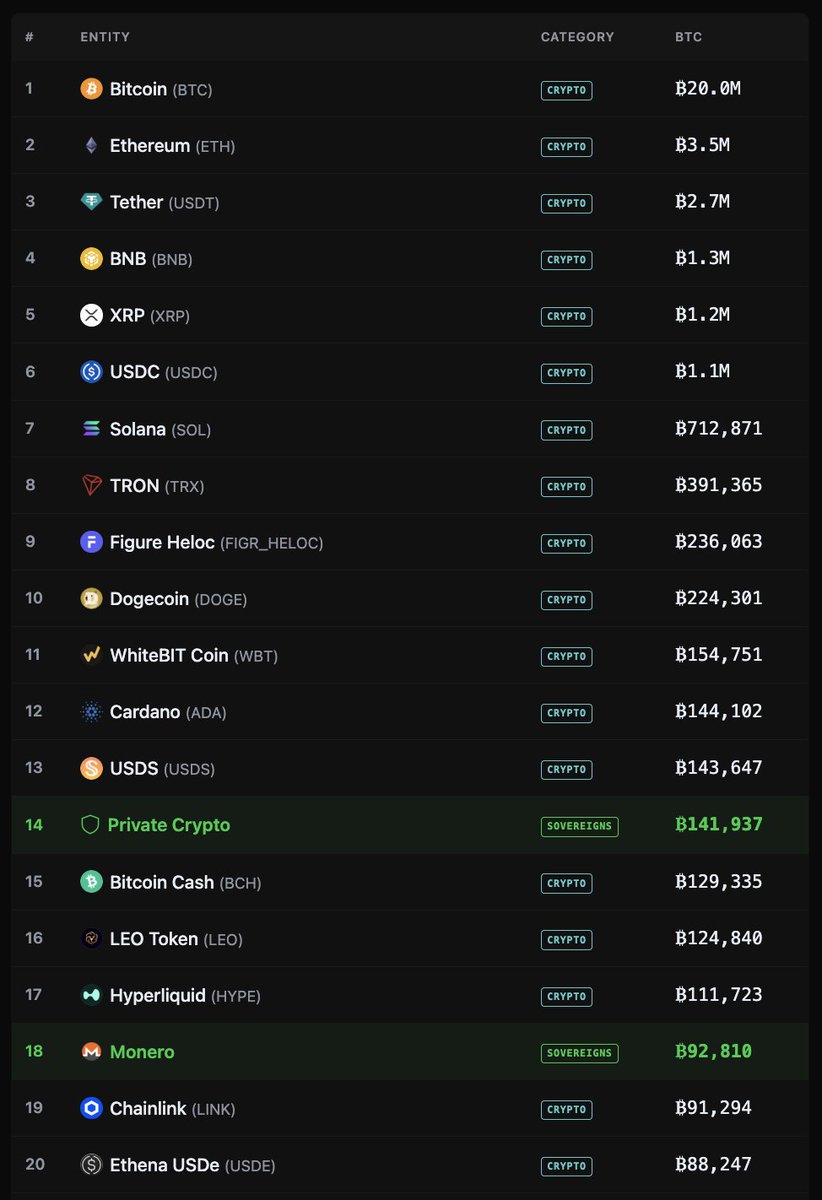Select the Solana gradient icon
The image size is (822, 1200).
point(91,429)
